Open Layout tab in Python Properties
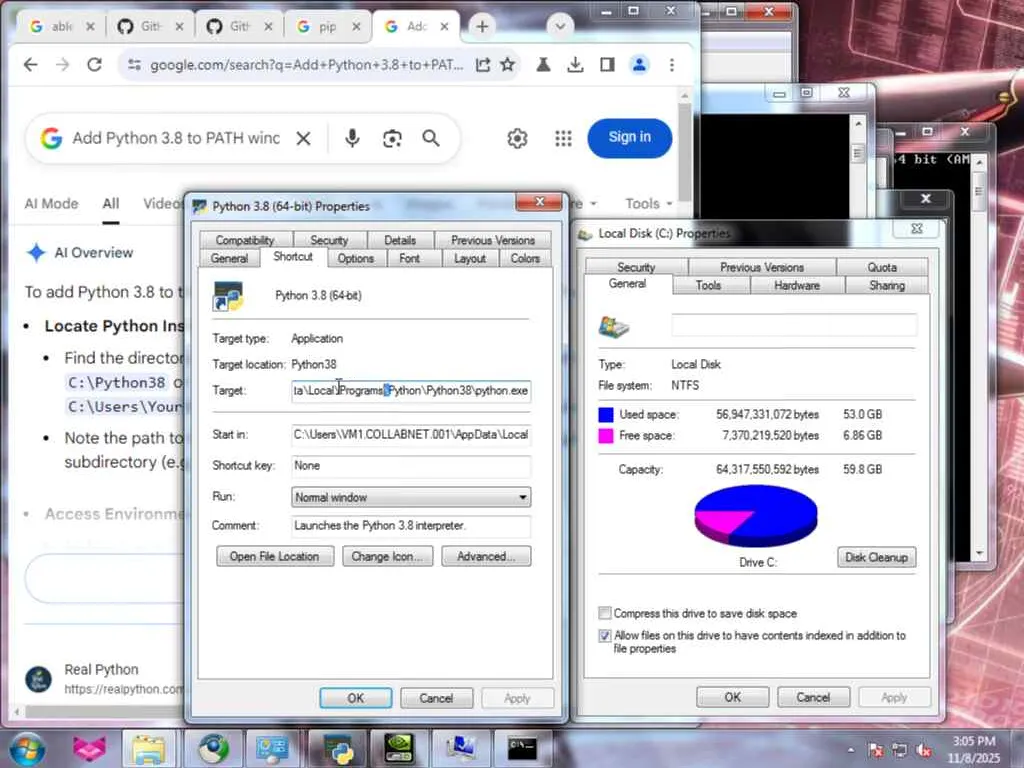1024x768 pixels. point(470,259)
